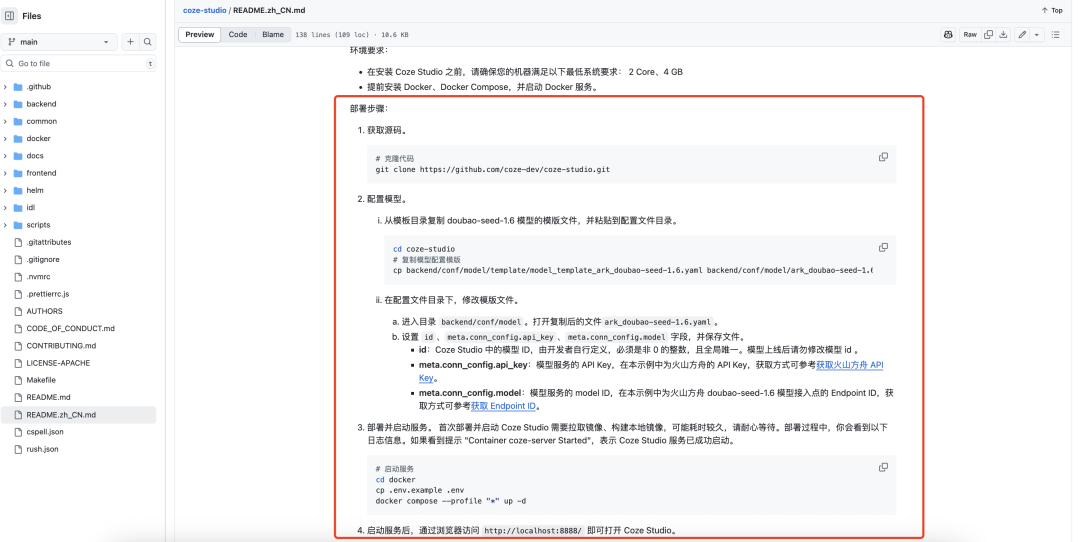Image resolution: width=1080 pixels, height=542 pixels.
Task: Expand the docker folder chevron
Action: pos(6,138)
